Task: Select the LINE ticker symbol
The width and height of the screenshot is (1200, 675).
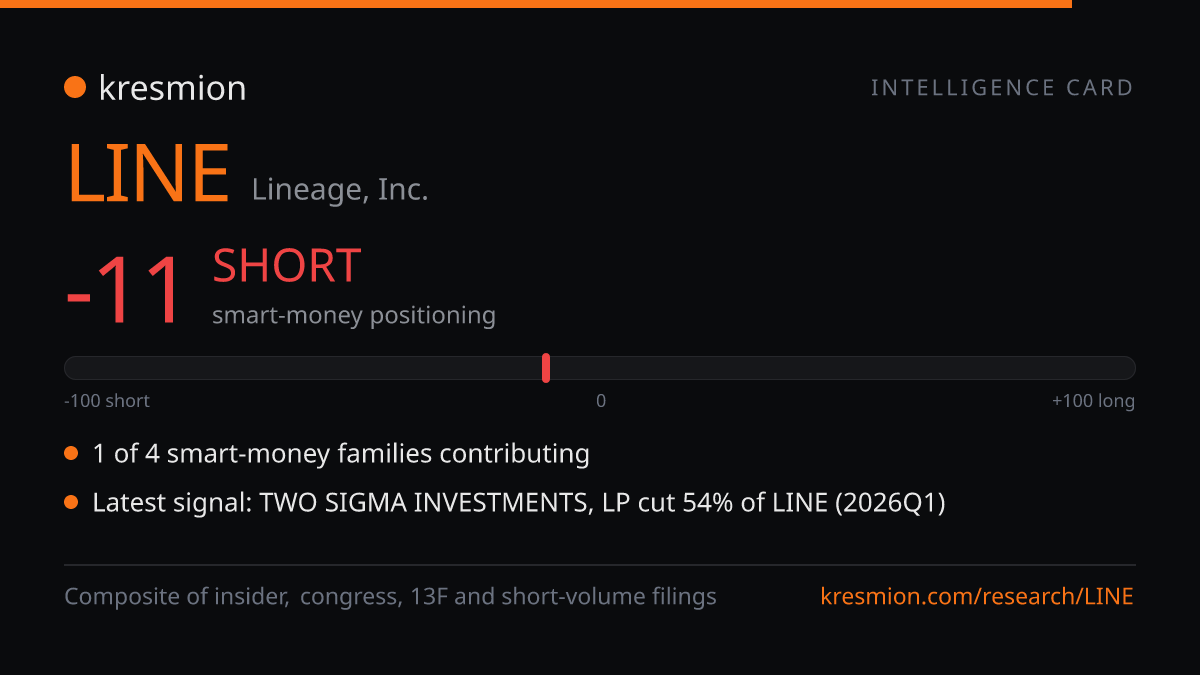Action: tap(148, 174)
